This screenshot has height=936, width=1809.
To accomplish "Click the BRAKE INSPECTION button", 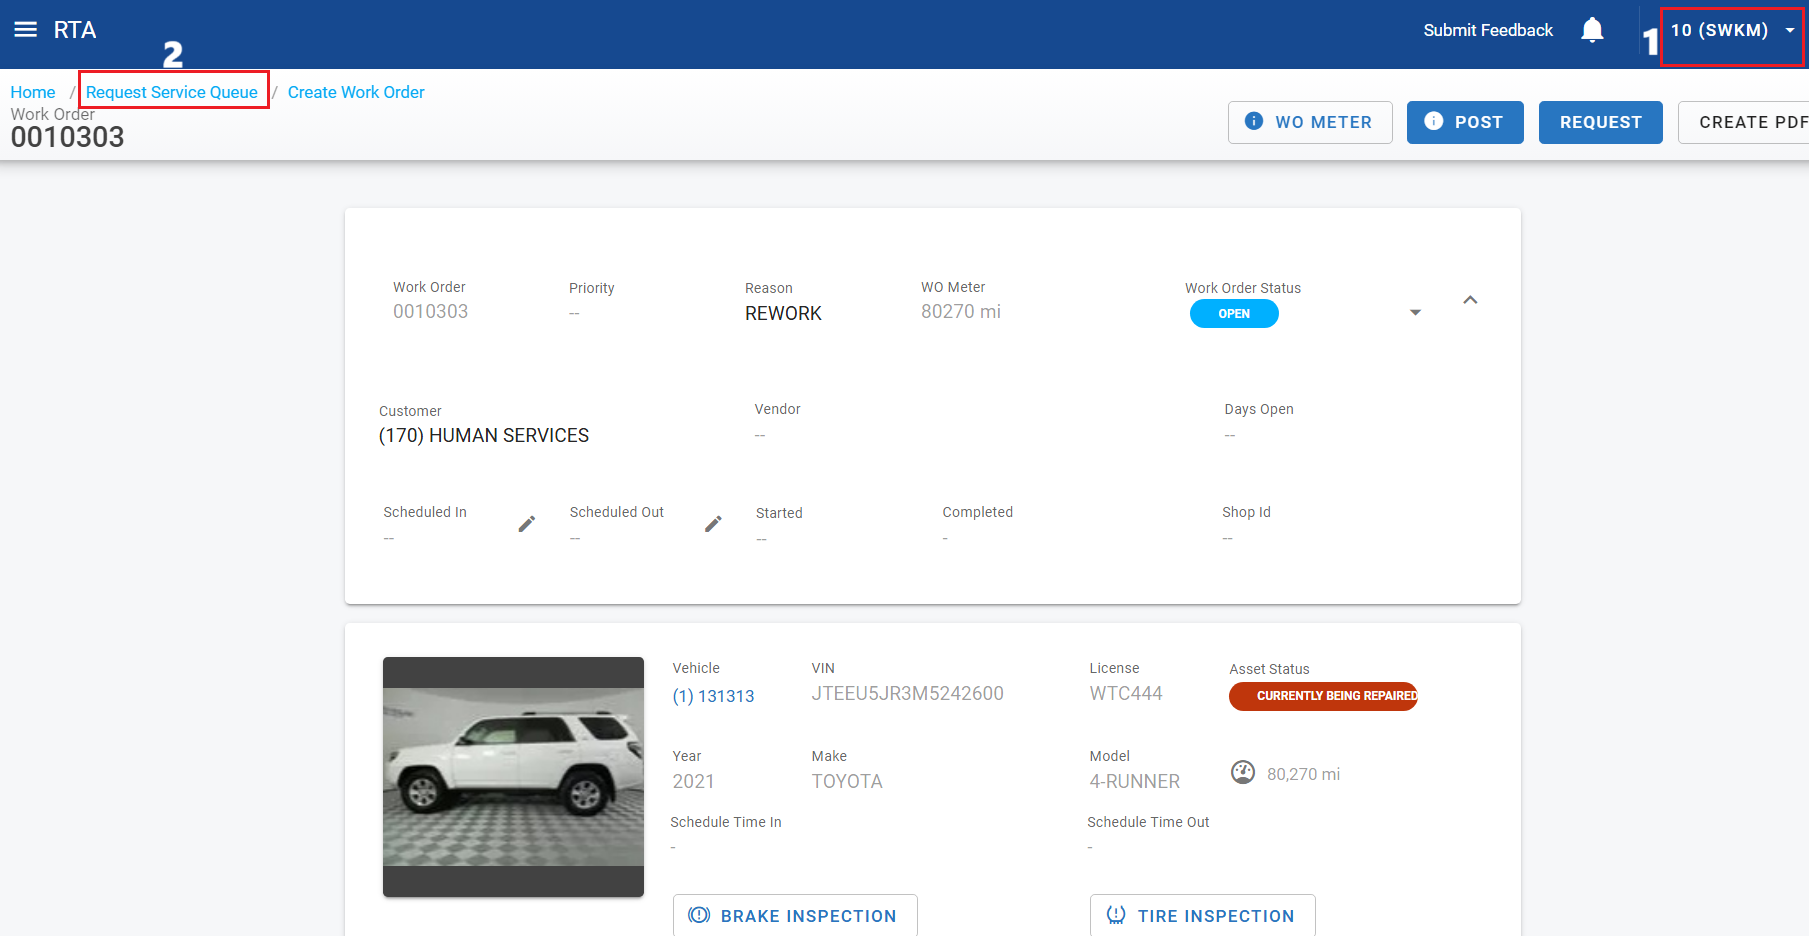I will (795, 915).
